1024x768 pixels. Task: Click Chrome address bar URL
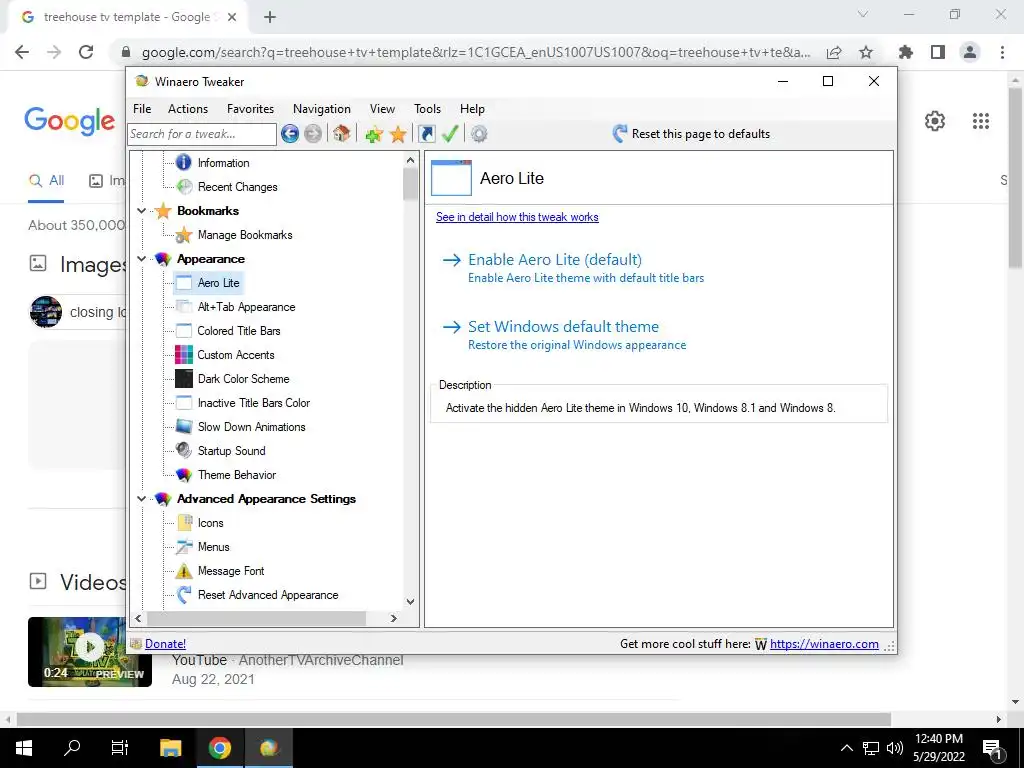tap(476, 52)
